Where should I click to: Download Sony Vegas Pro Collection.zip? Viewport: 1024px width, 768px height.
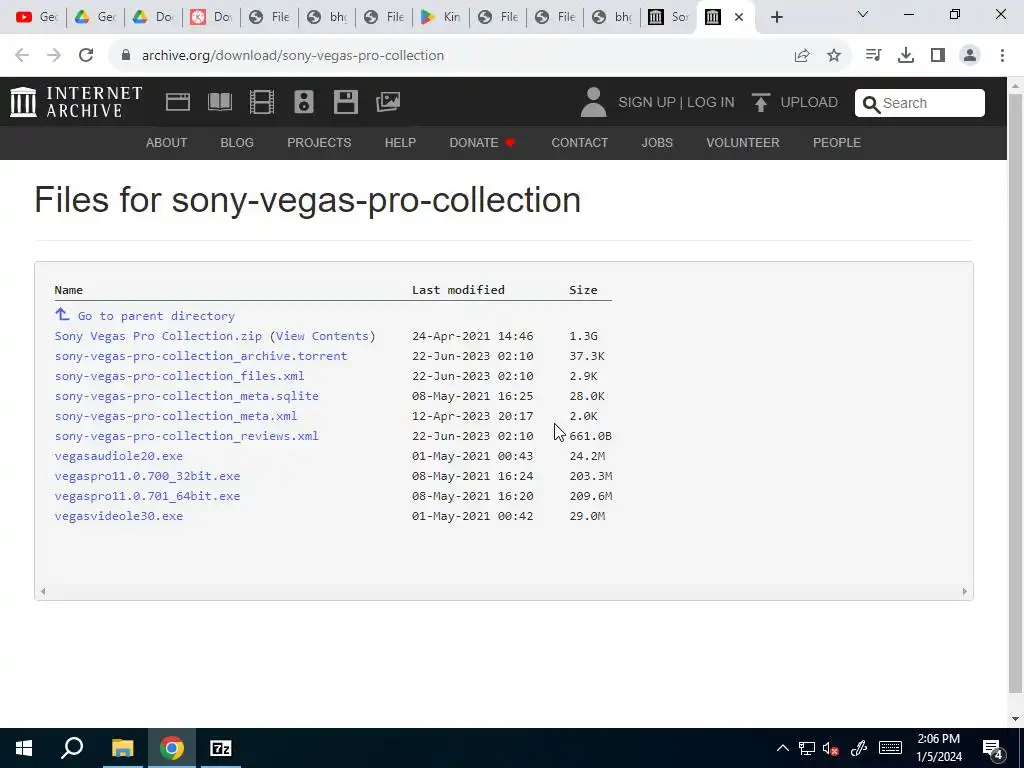(158, 336)
